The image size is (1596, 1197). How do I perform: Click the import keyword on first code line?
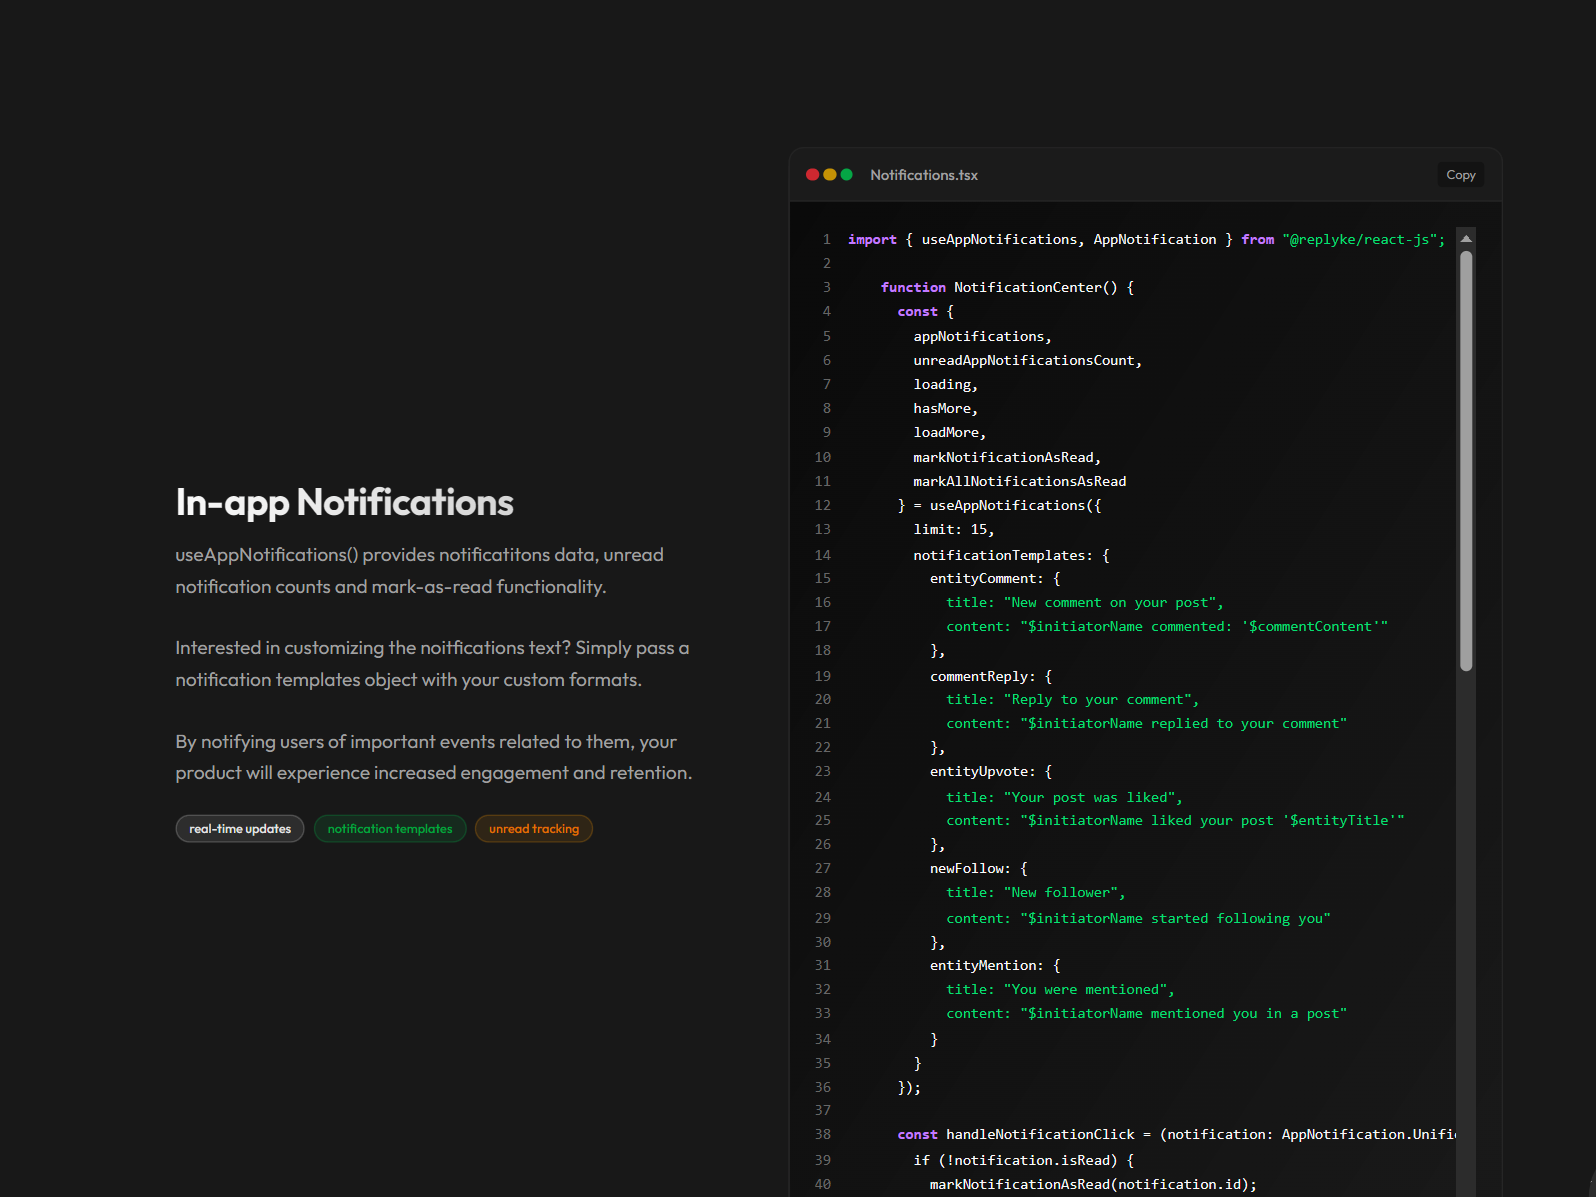pos(872,240)
